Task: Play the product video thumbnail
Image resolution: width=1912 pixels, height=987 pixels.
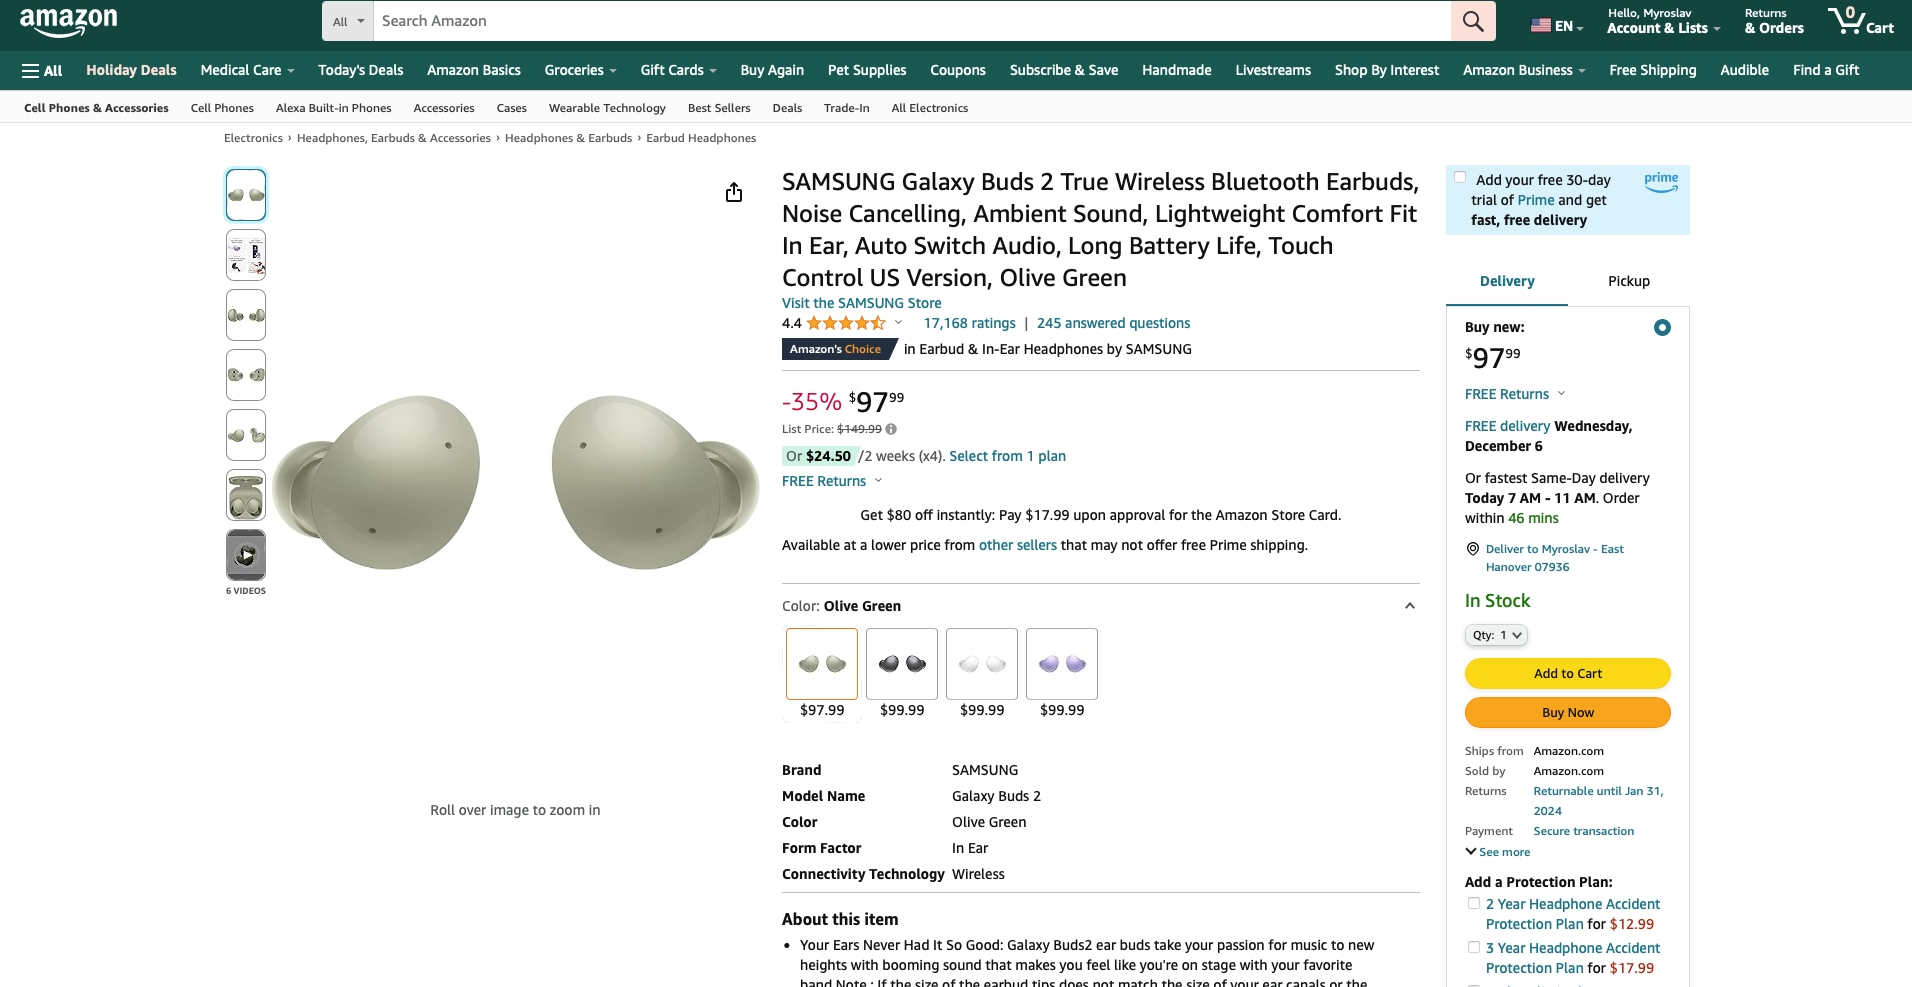Action: click(246, 555)
